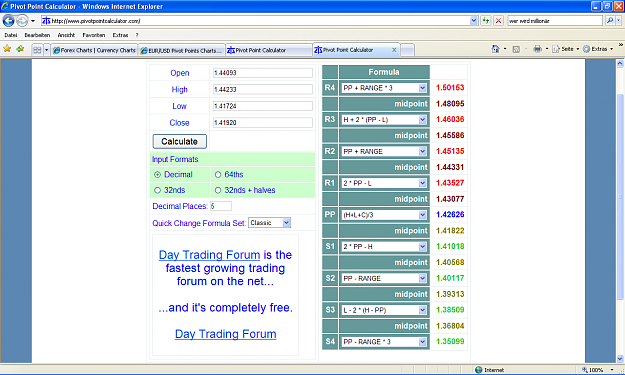Click the High price input field

click(263, 89)
